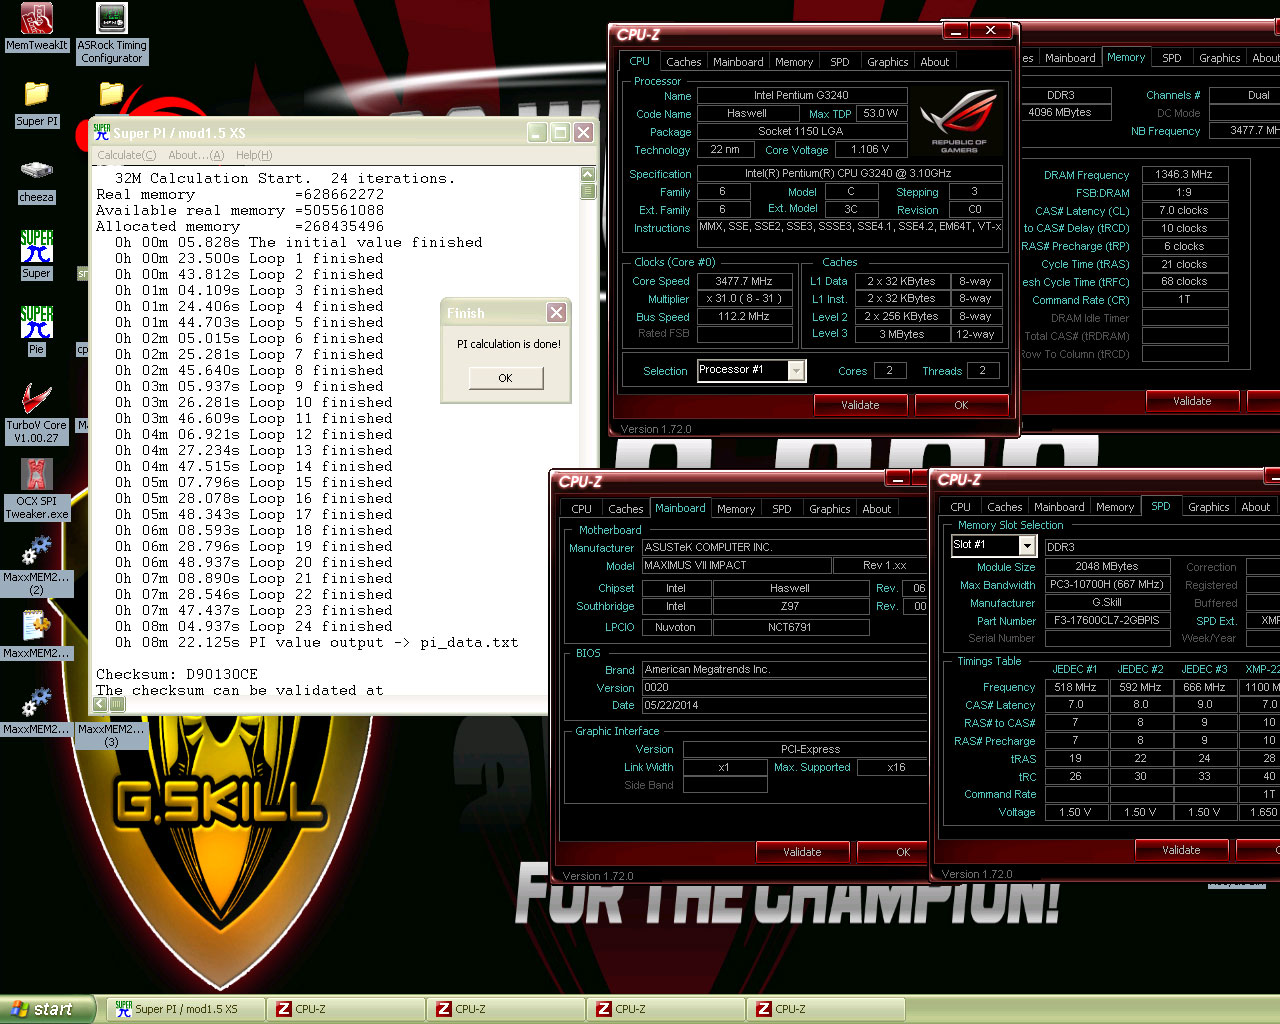
Task: Select the cheeza drive icon
Action: [37, 180]
